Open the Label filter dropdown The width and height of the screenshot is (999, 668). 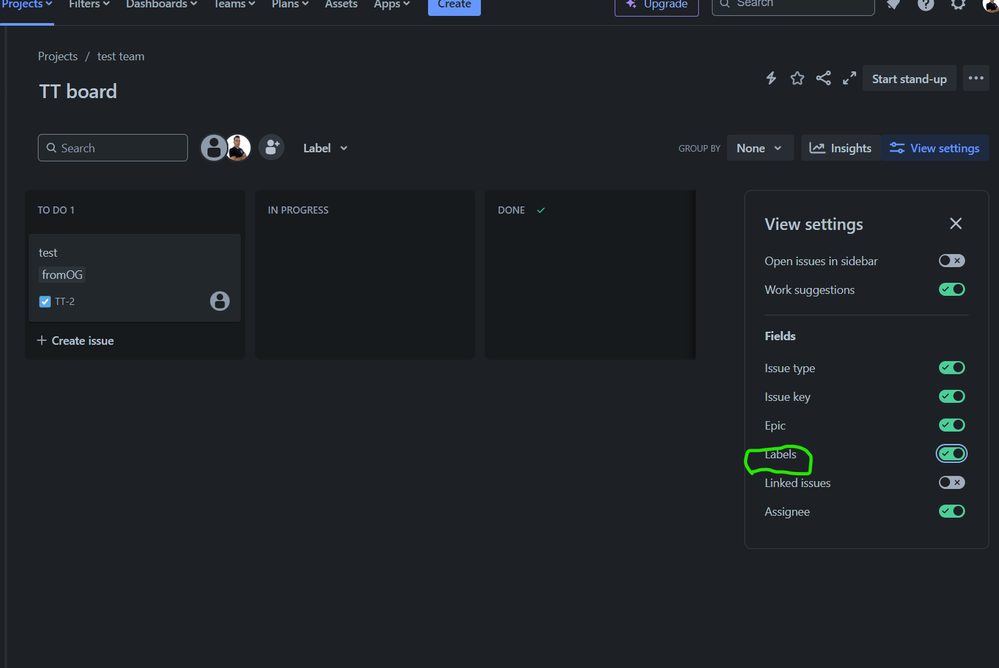[325, 148]
